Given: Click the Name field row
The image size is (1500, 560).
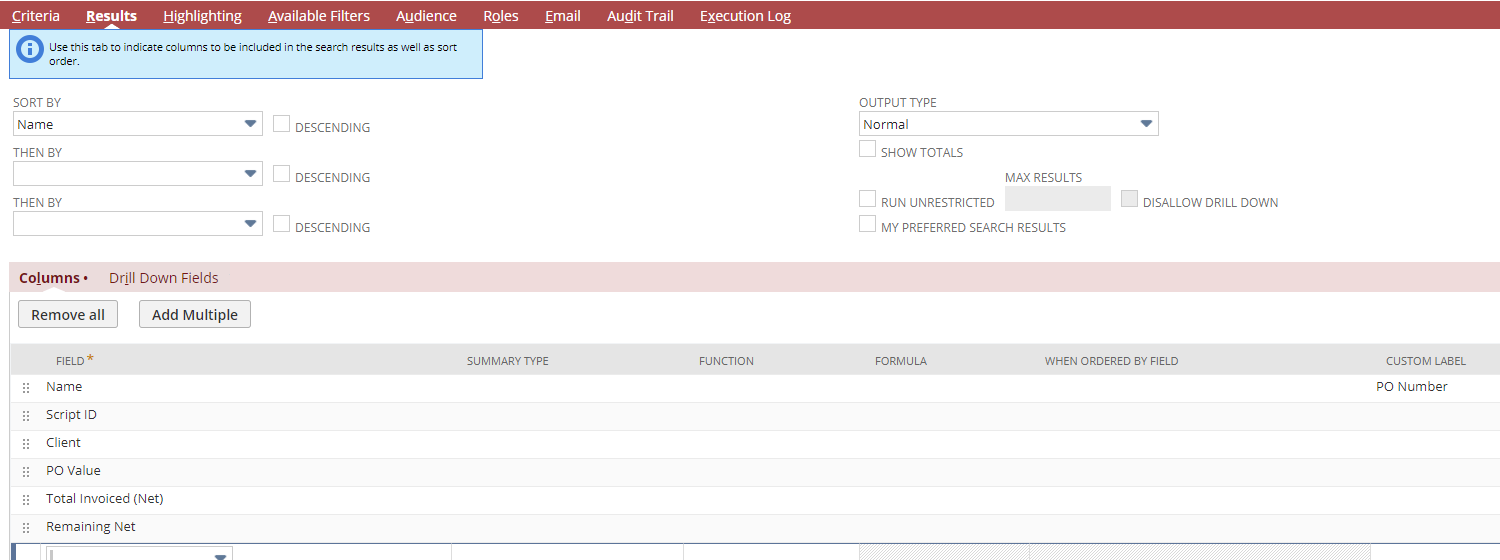Looking at the screenshot, I should pos(755,388).
